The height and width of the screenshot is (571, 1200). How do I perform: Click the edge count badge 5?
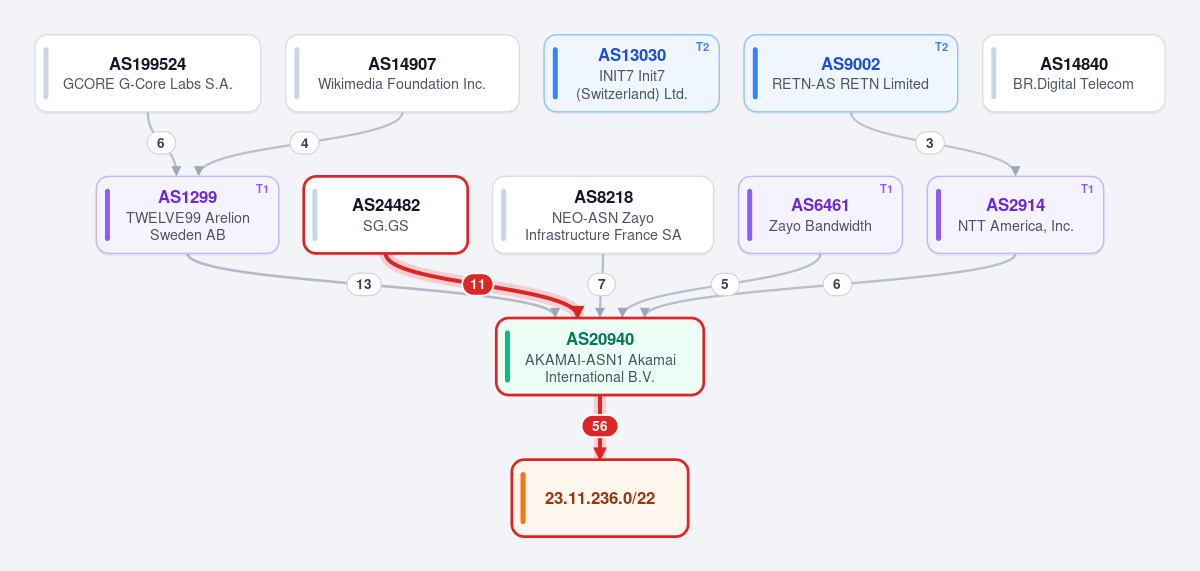click(x=725, y=285)
